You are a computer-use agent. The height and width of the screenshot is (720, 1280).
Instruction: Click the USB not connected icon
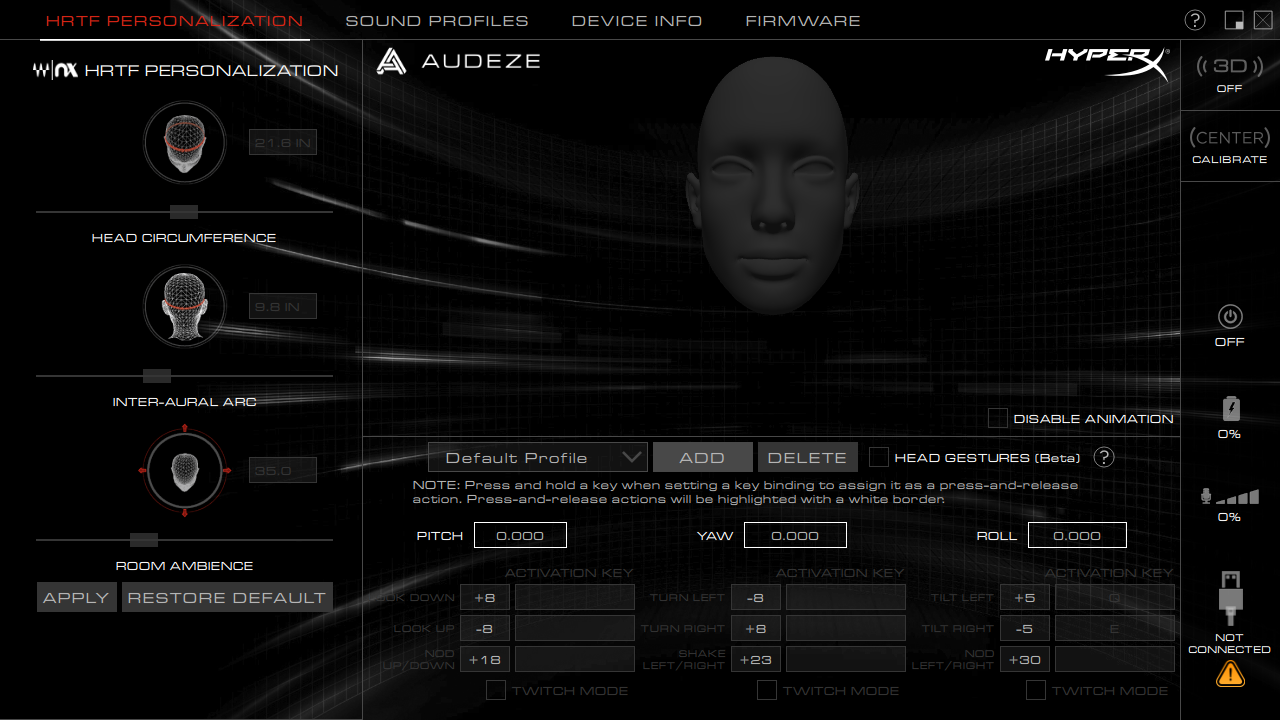click(1230, 598)
